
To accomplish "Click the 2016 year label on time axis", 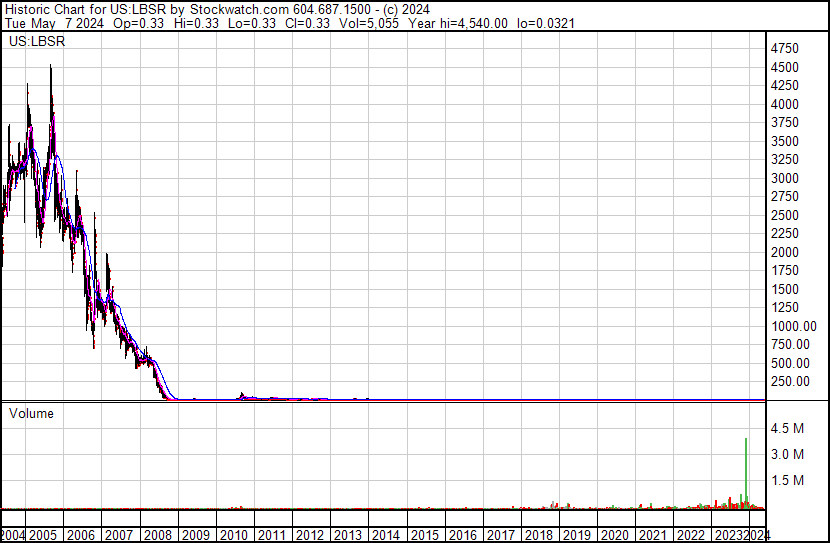I will pyautogui.click(x=463, y=535).
